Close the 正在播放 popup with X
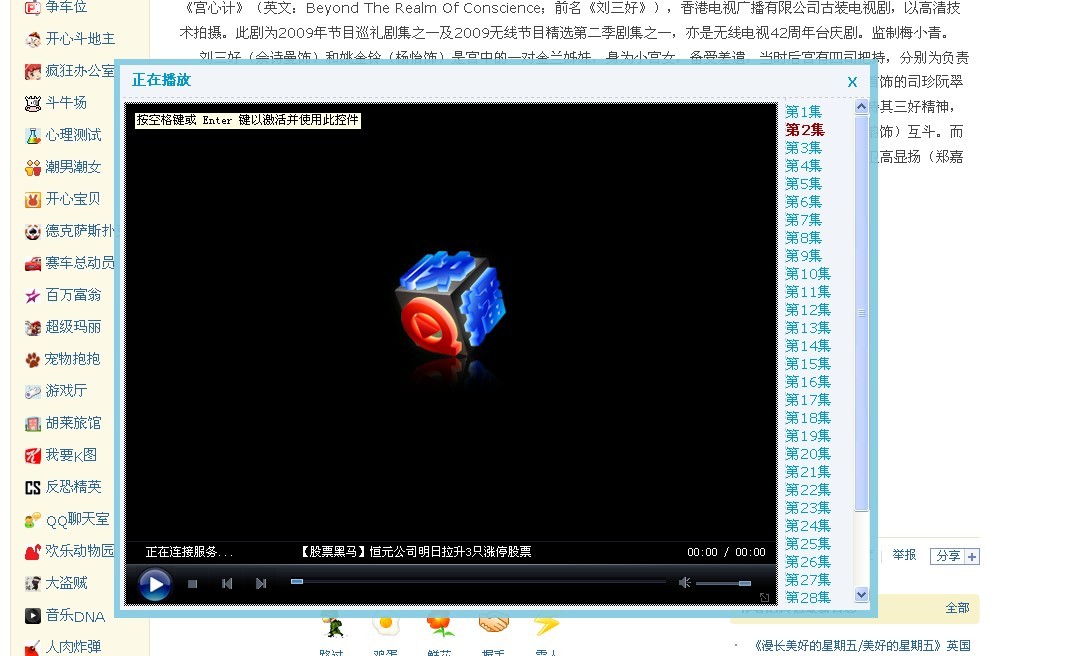 coord(852,82)
